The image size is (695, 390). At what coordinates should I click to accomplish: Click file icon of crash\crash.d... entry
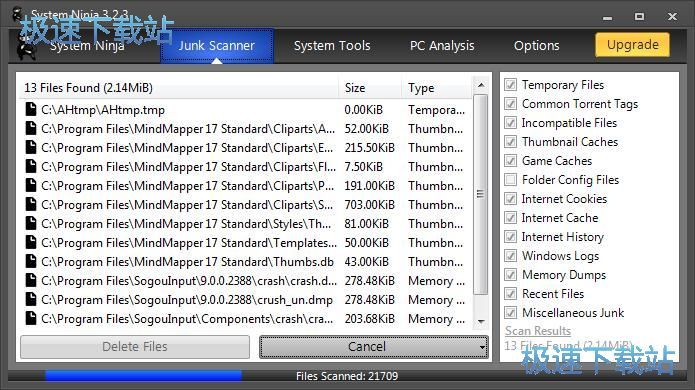31,281
